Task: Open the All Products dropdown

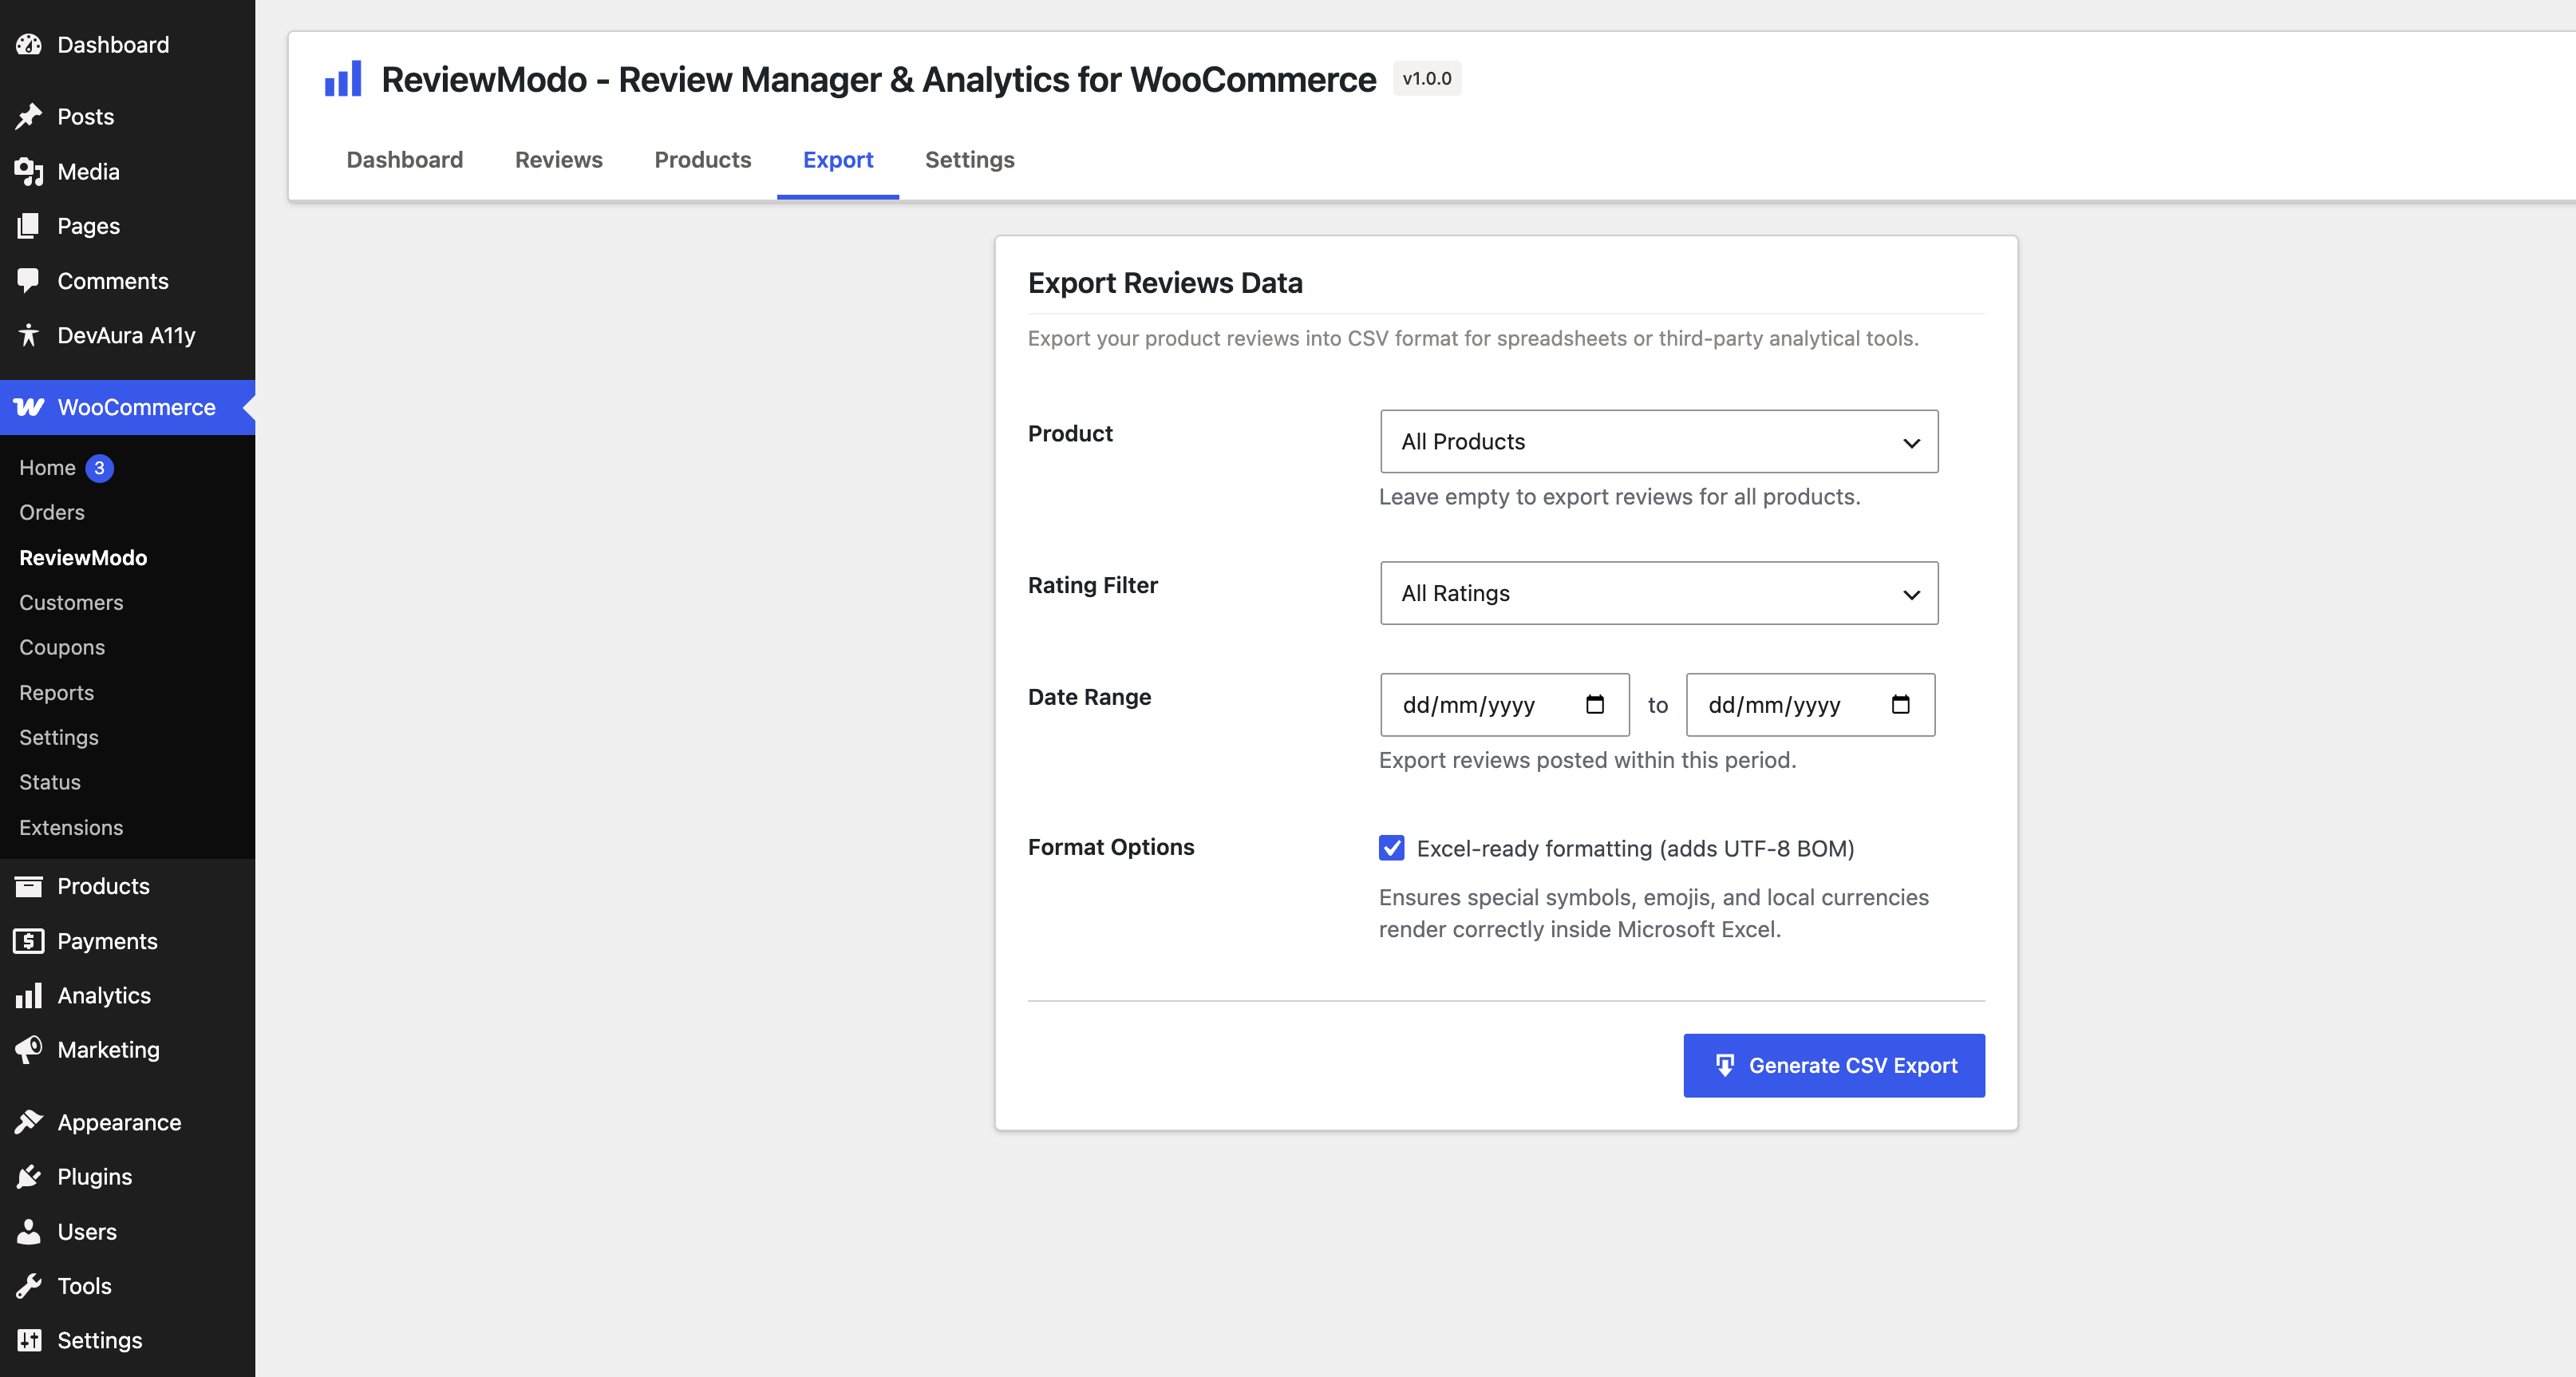Action: [1659, 441]
